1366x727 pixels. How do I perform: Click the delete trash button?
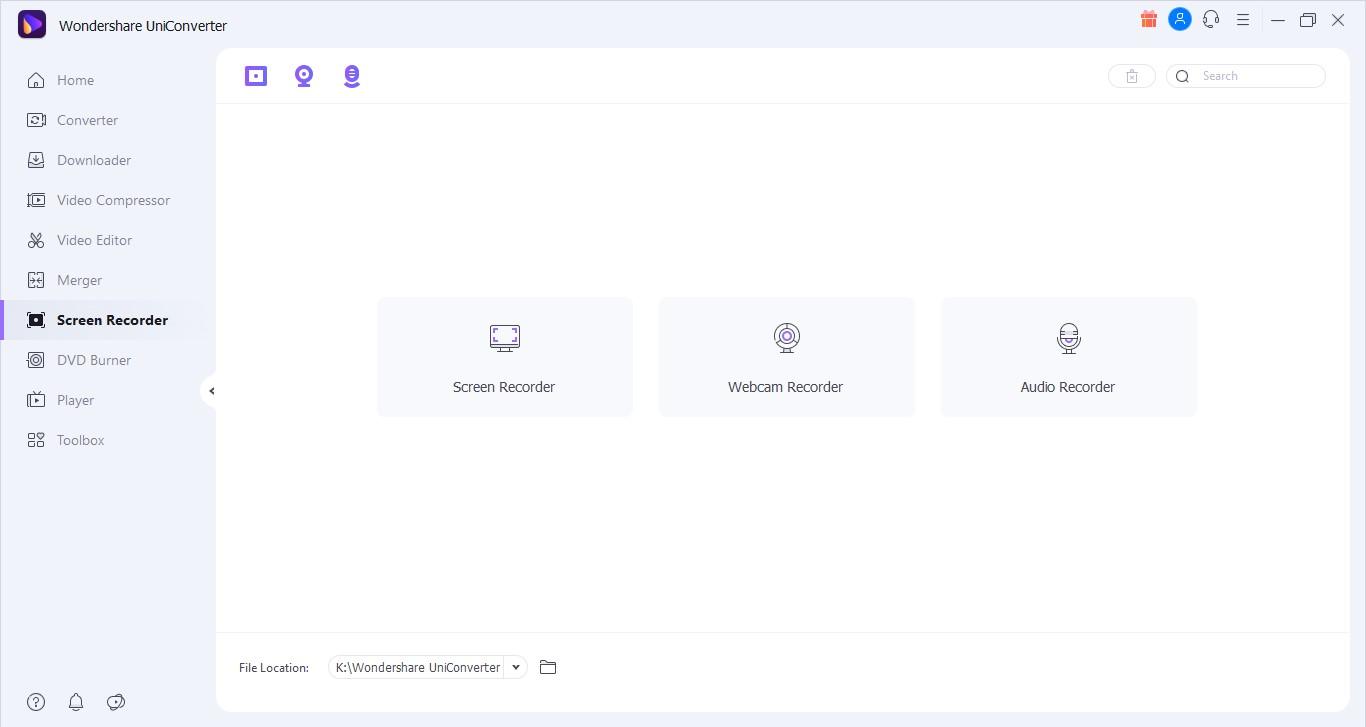point(1132,76)
